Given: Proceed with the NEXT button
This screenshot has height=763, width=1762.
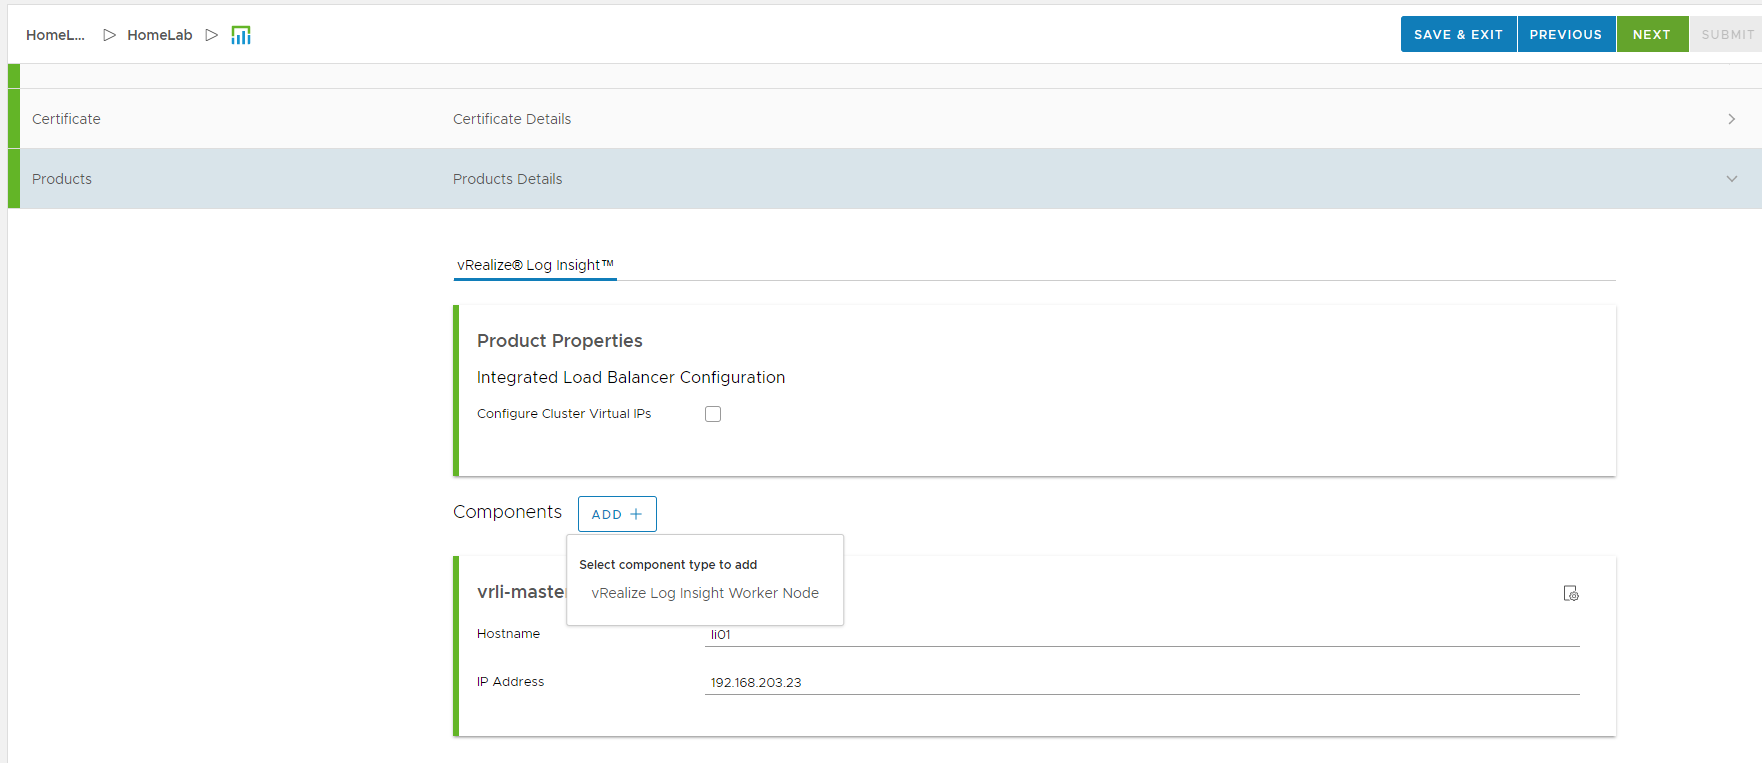Looking at the screenshot, I should 1651,34.
